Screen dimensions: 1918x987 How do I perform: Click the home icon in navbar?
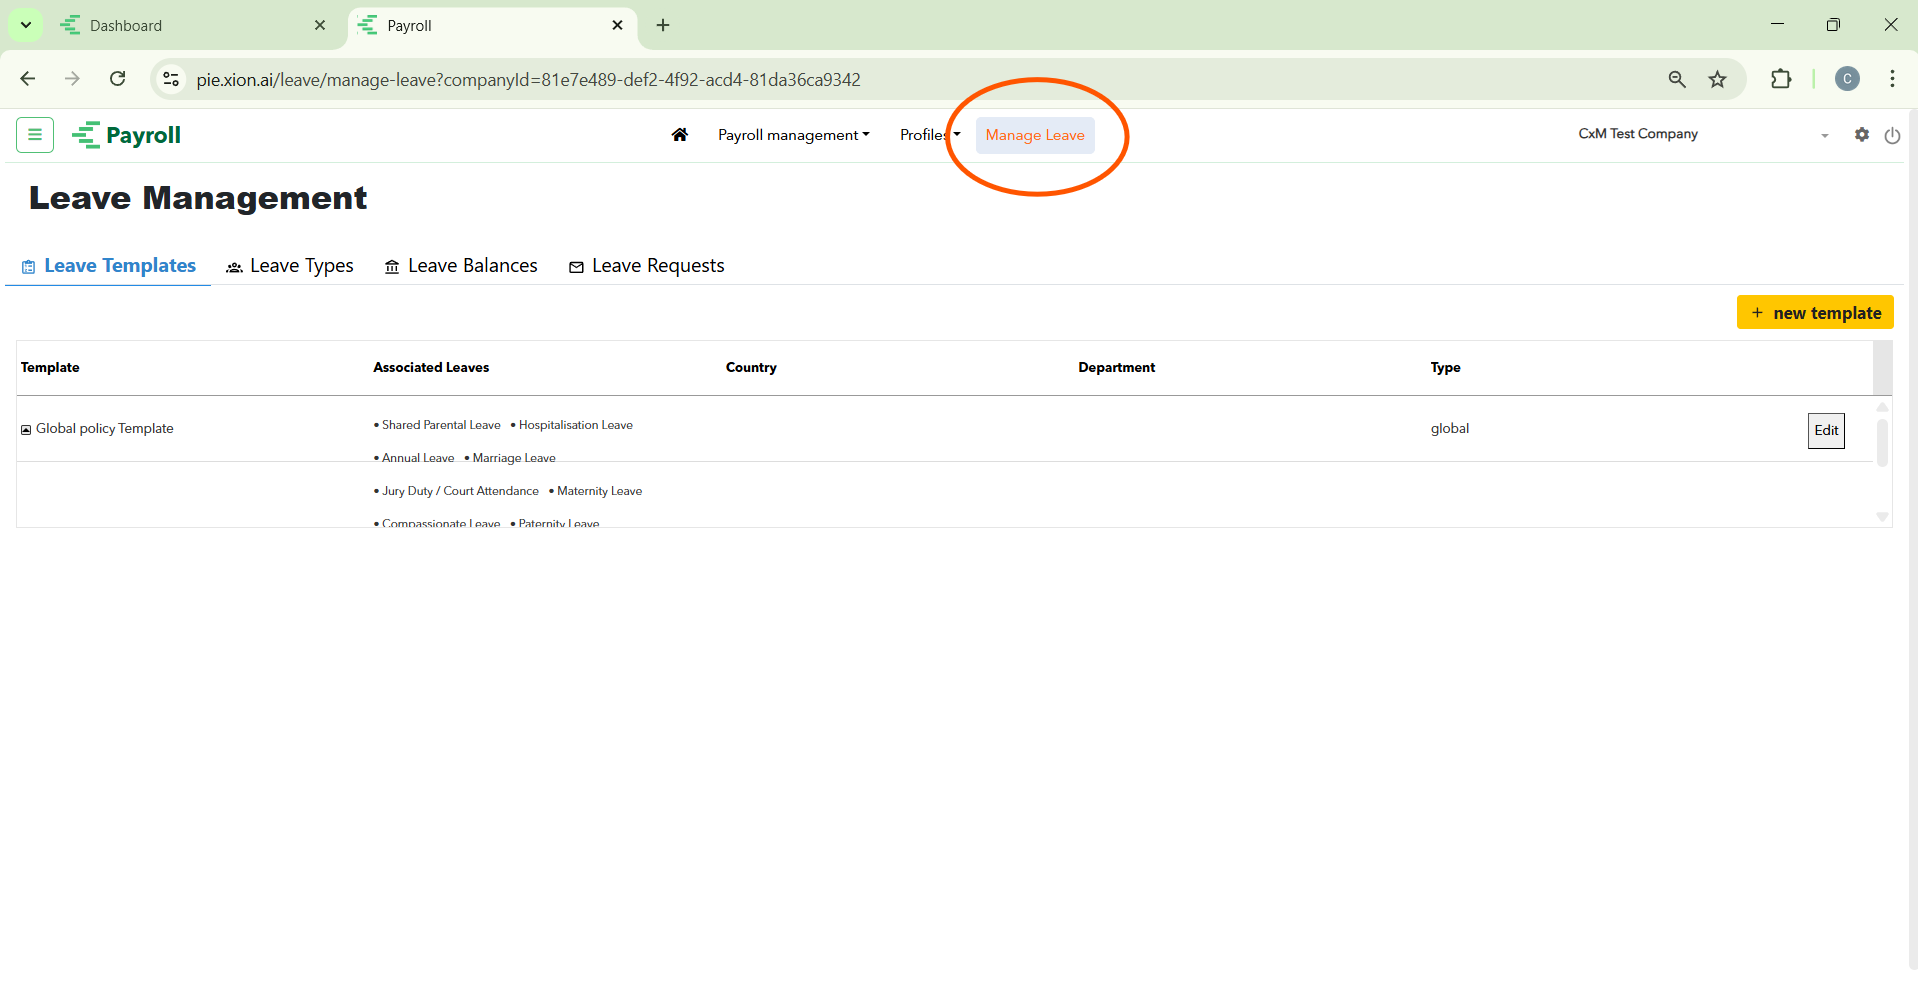(x=680, y=135)
